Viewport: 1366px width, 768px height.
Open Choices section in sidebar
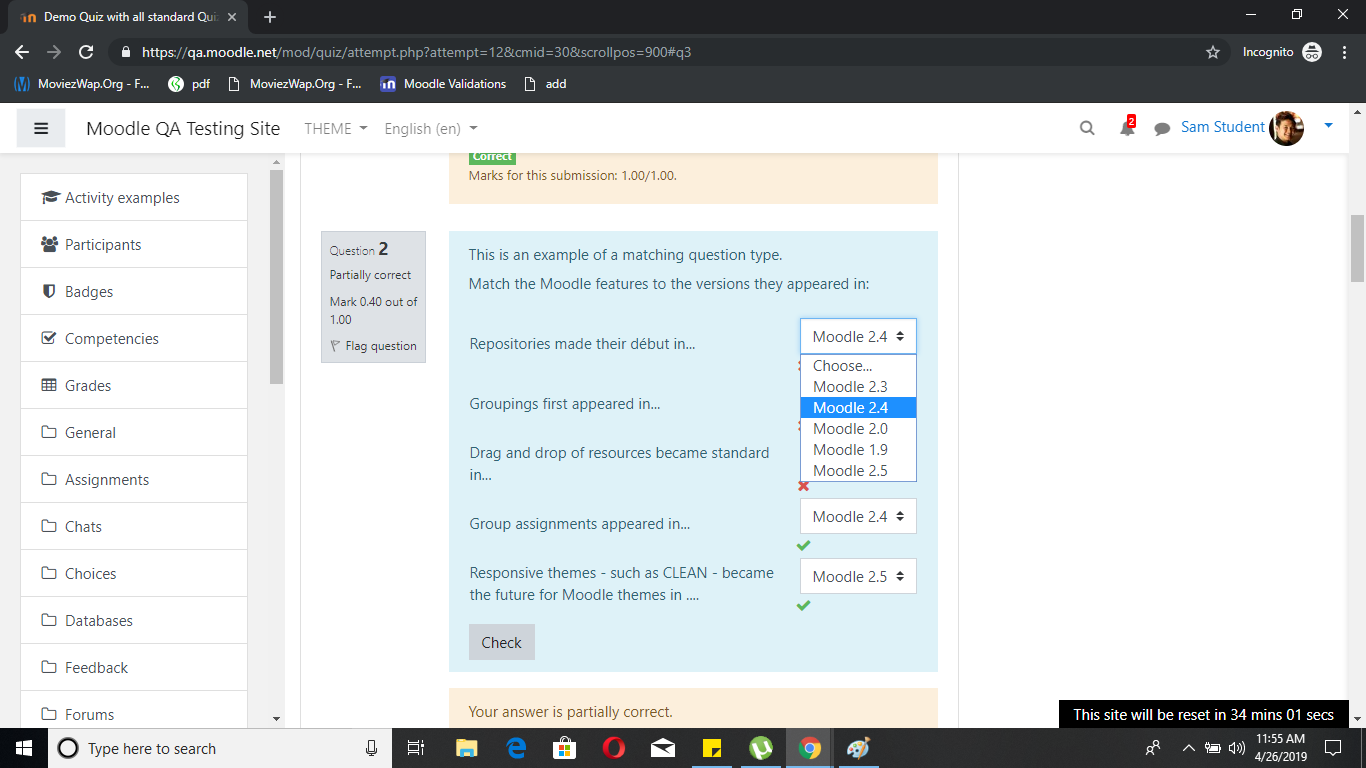coord(134,574)
